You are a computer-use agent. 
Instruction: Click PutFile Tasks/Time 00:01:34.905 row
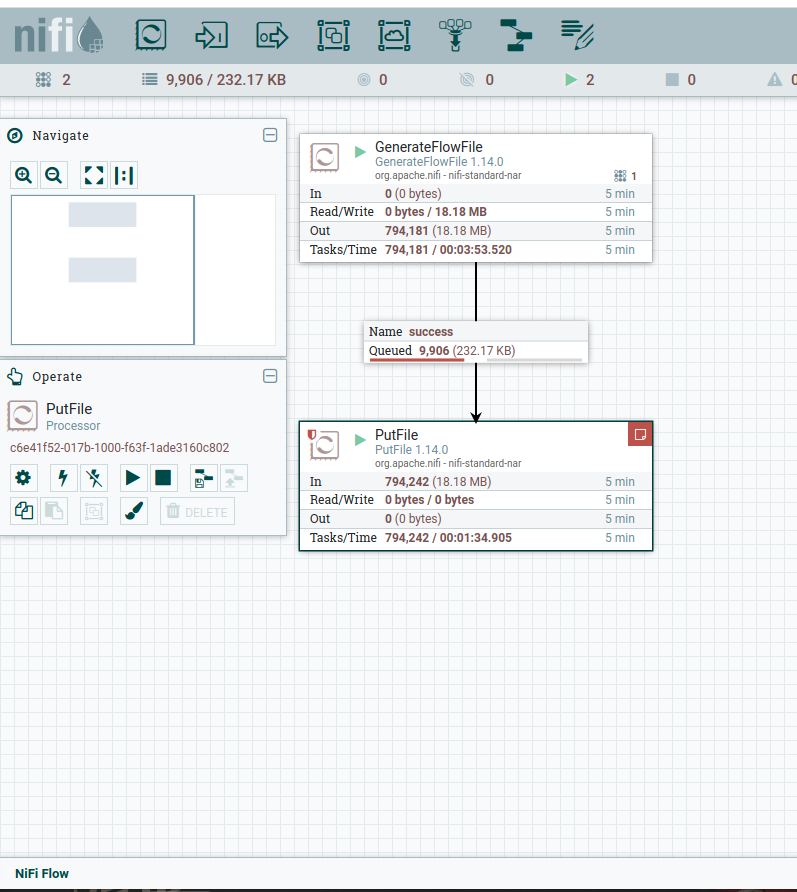coord(476,538)
